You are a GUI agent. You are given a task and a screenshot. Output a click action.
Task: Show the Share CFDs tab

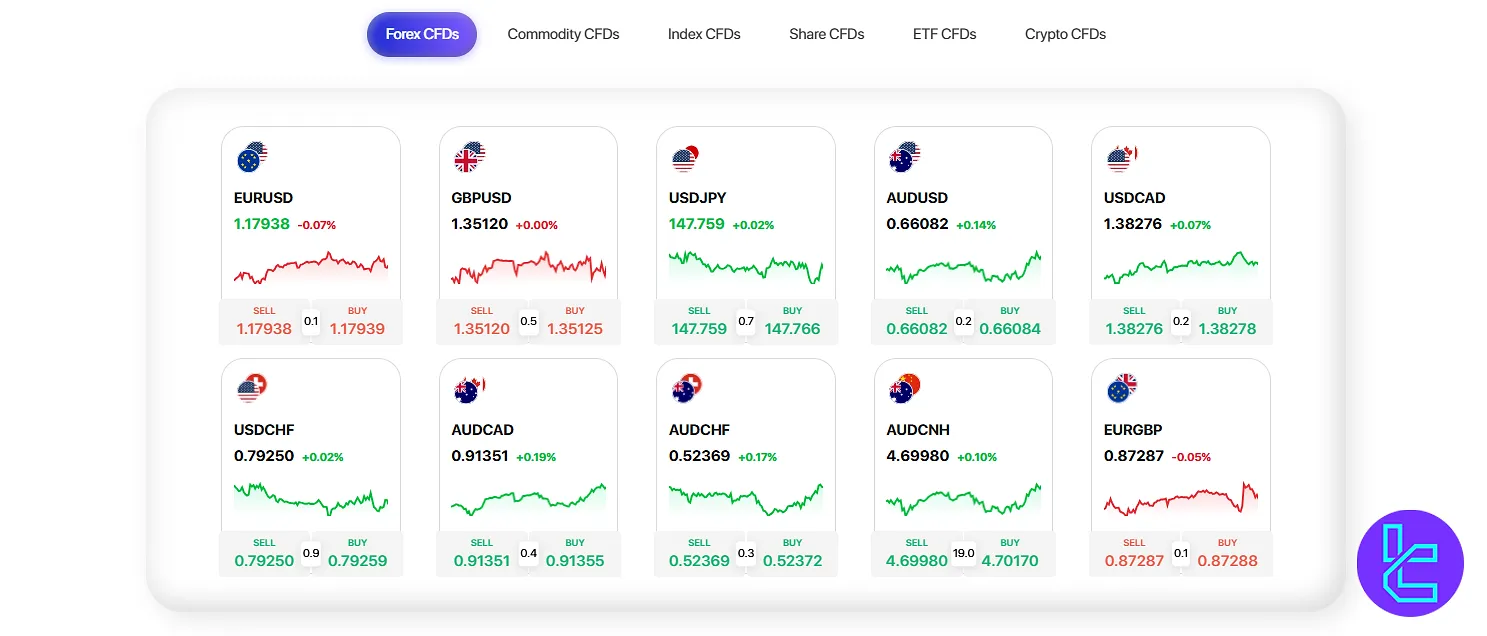point(826,34)
